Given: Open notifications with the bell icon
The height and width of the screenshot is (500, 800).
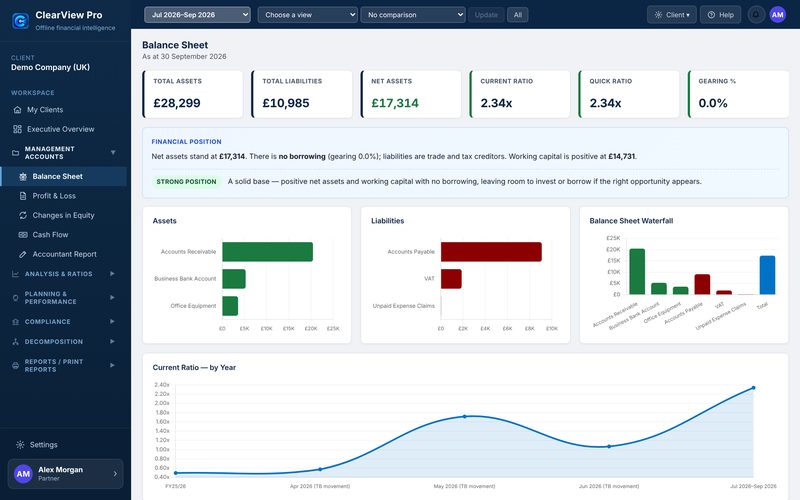Looking at the screenshot, I should pyautogui.click(x=756, y=15).
